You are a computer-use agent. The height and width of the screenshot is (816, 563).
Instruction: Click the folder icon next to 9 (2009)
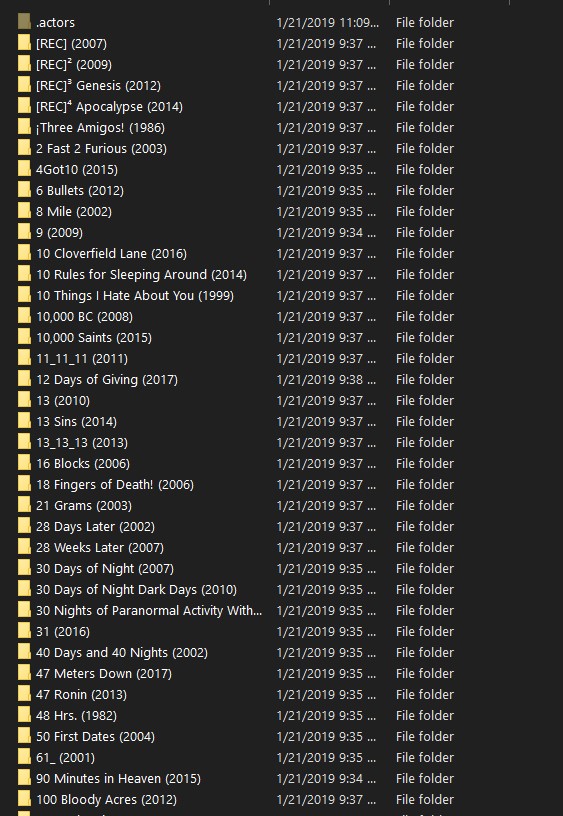click(24, 232)
